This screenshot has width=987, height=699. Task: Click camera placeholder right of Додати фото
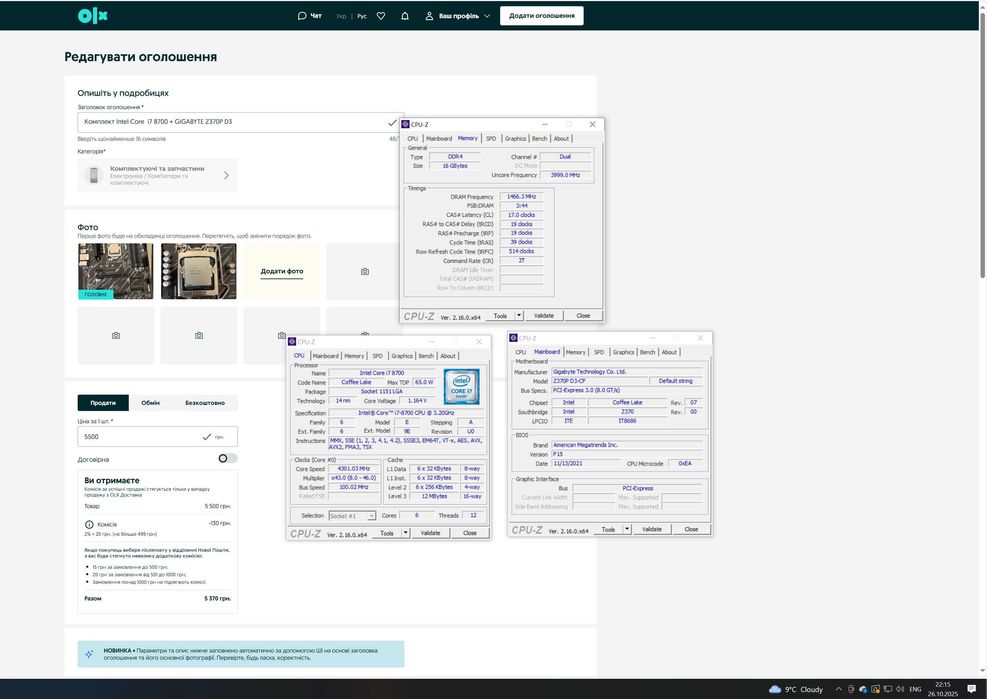pos(364,271)
